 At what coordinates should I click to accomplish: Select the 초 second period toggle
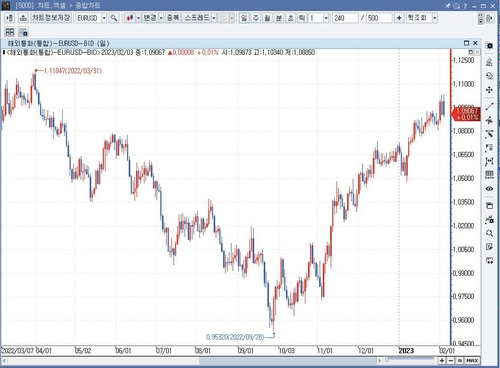(290, 18)
